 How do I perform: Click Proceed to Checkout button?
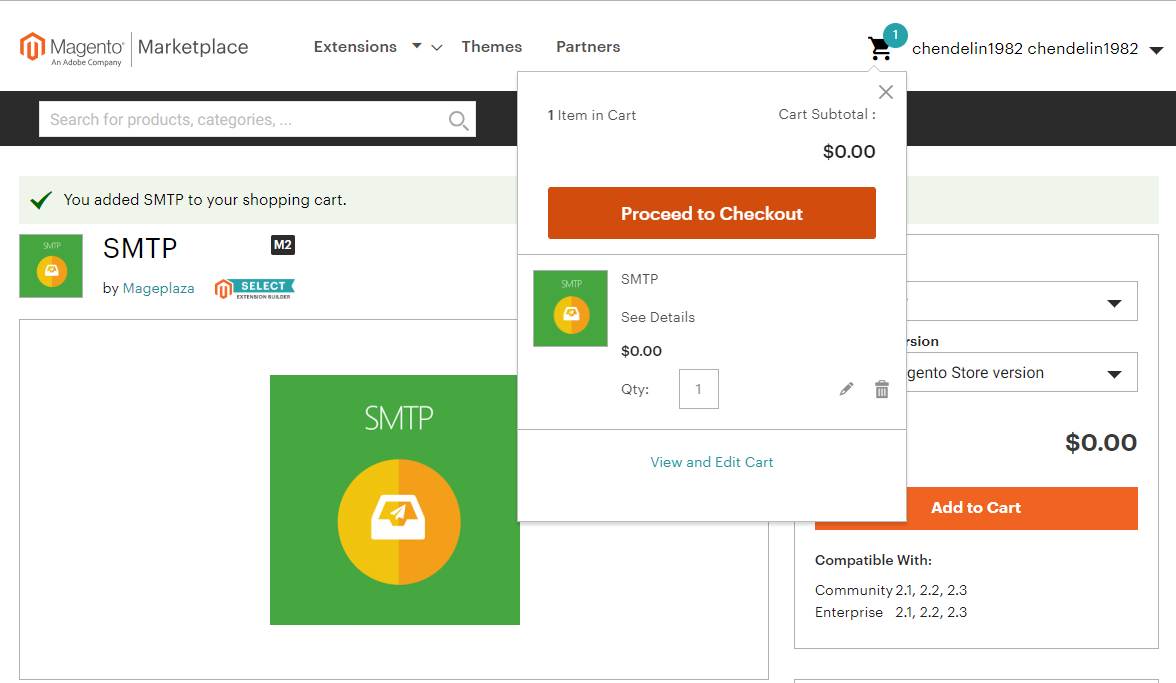point(712,213)
